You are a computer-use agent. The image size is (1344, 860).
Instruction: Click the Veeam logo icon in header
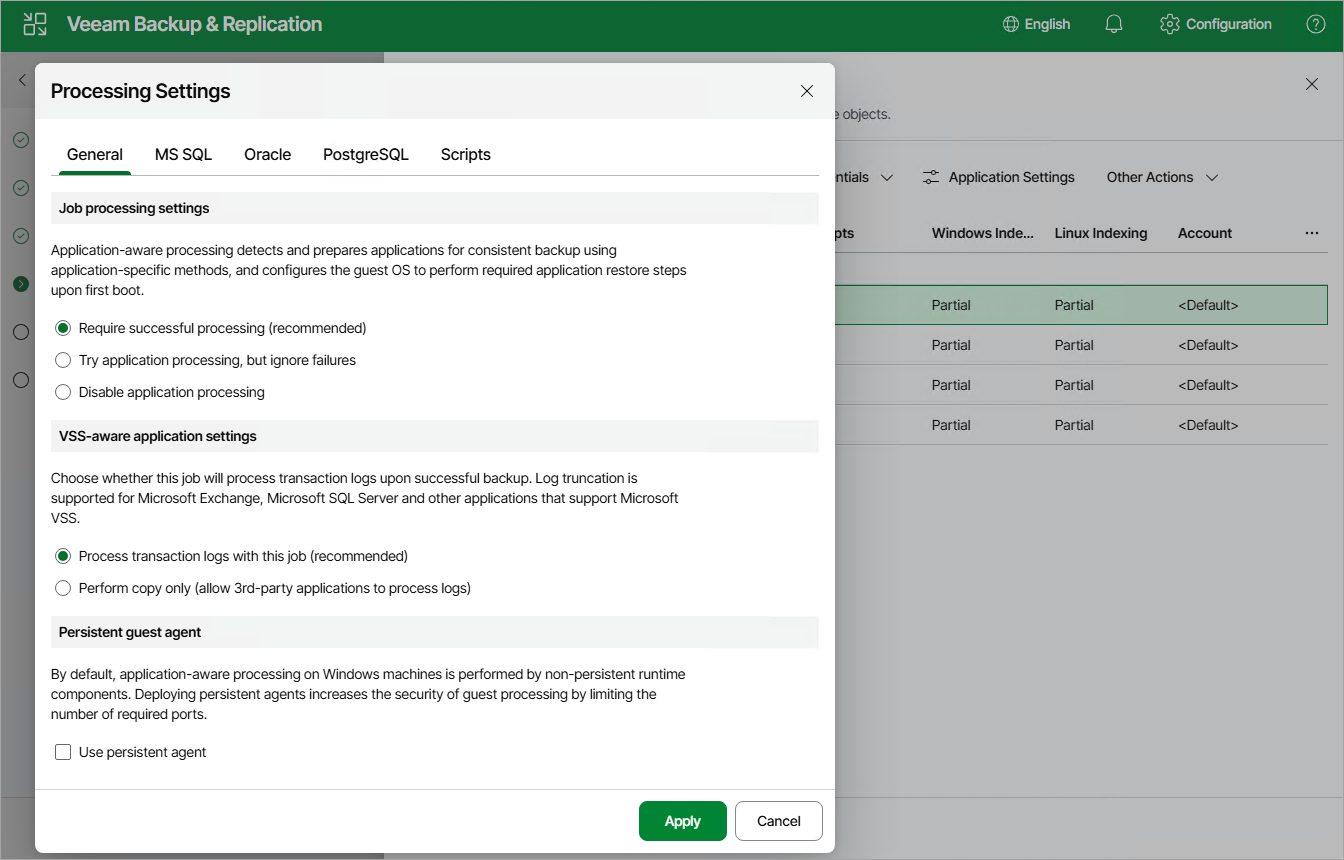coord(35,25)
